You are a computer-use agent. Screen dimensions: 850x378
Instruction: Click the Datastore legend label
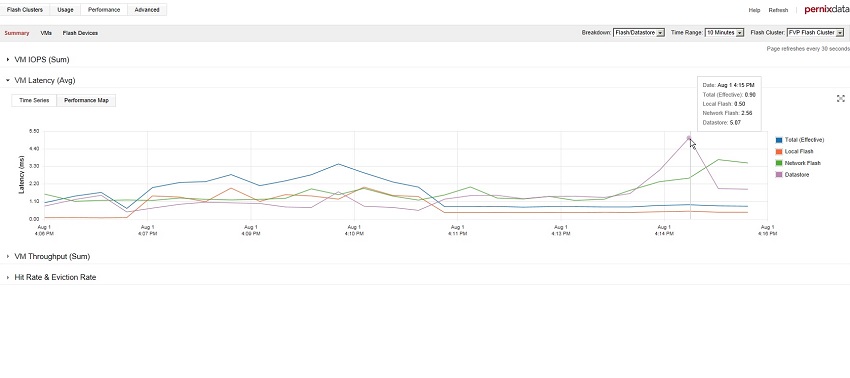point(797,175)
